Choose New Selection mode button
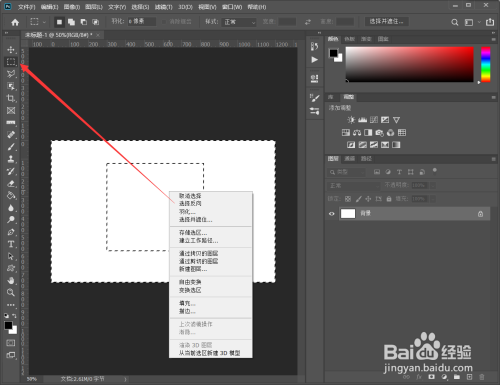Viewport: 500px width, 385px height. (59, 22)
